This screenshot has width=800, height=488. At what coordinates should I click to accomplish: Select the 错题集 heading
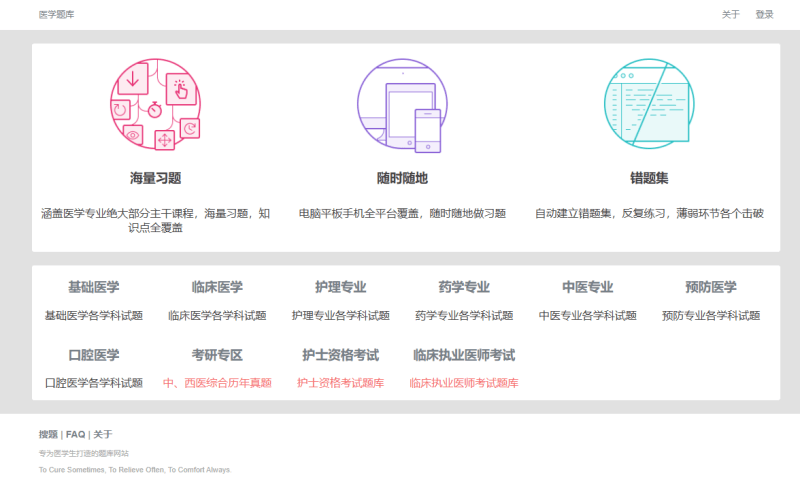point(649,178)
